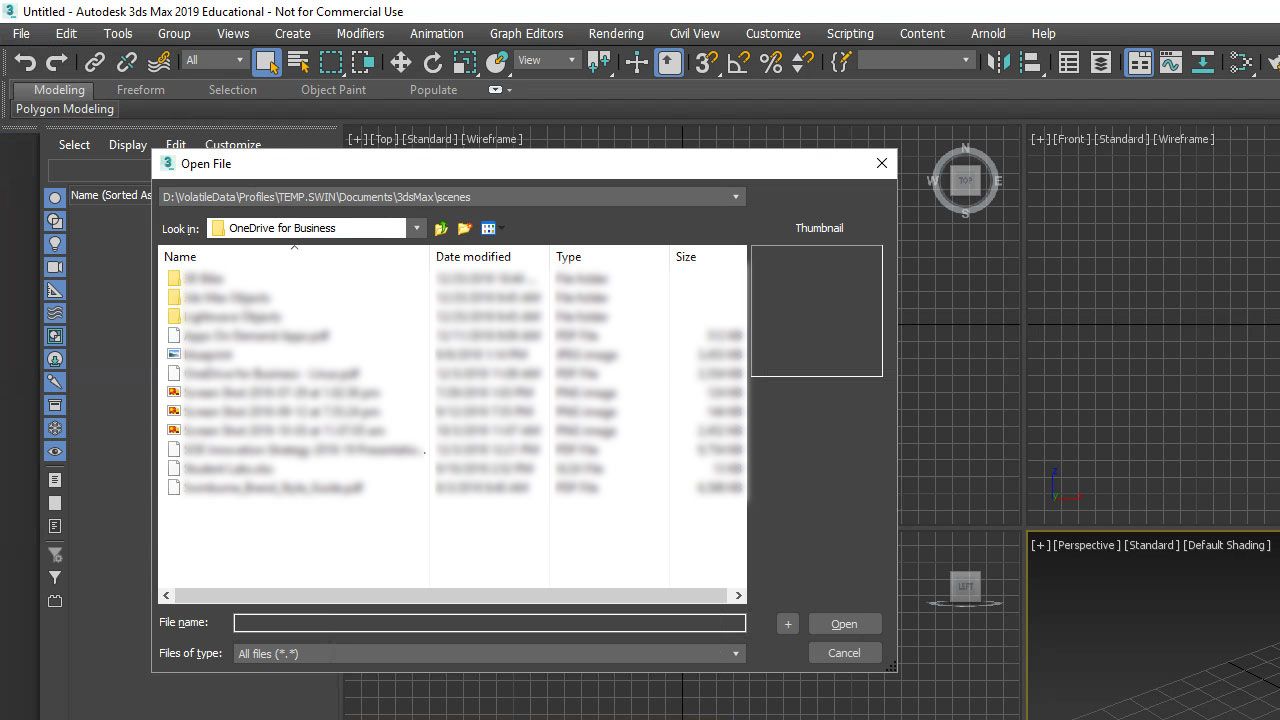This screenshot has height=720, width=1280.
Task: Click the create new folder icon
Action: pos(464,229)
